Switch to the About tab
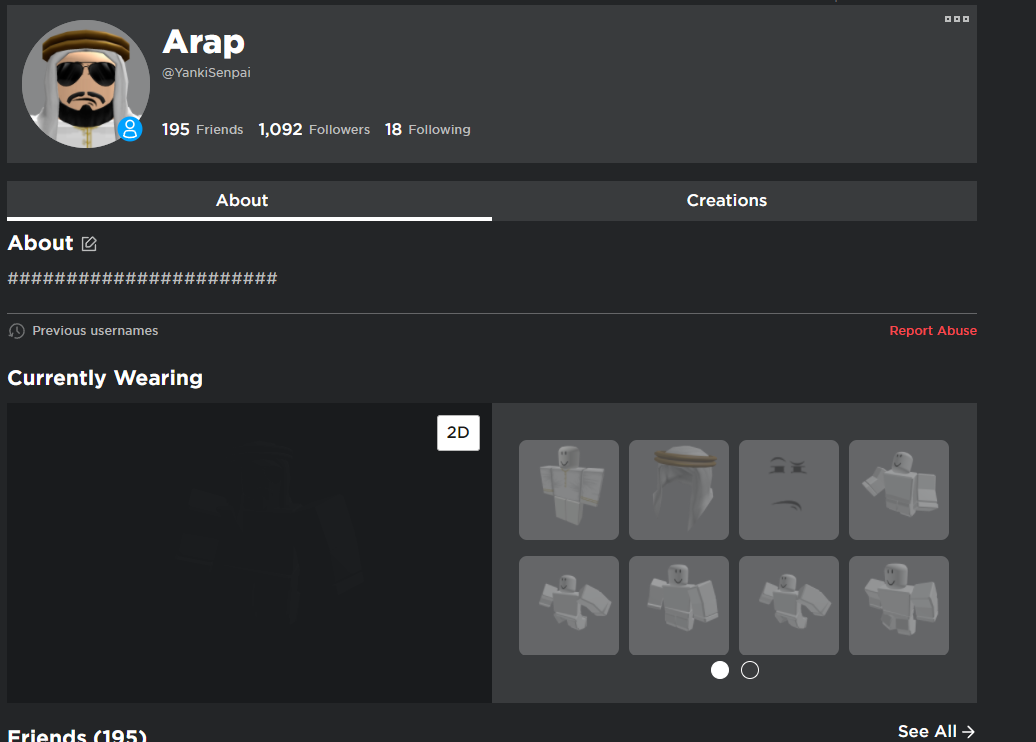 [x=249, y=201]
